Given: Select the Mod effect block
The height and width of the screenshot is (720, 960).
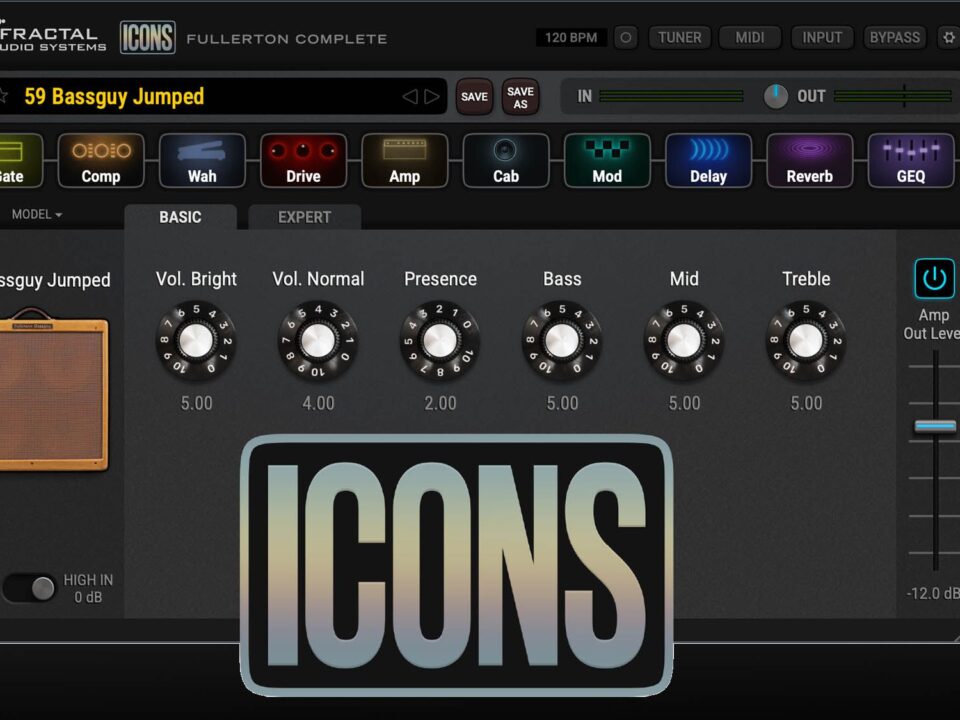Looking at the screenshot, I should point(607,160).
